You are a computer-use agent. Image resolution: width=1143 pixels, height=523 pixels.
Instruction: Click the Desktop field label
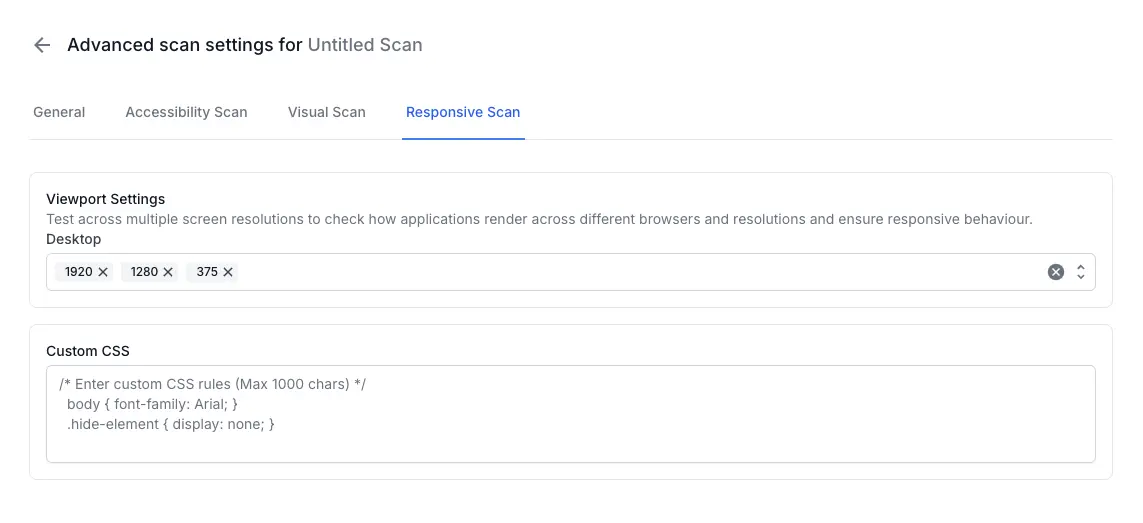(74, 239)
